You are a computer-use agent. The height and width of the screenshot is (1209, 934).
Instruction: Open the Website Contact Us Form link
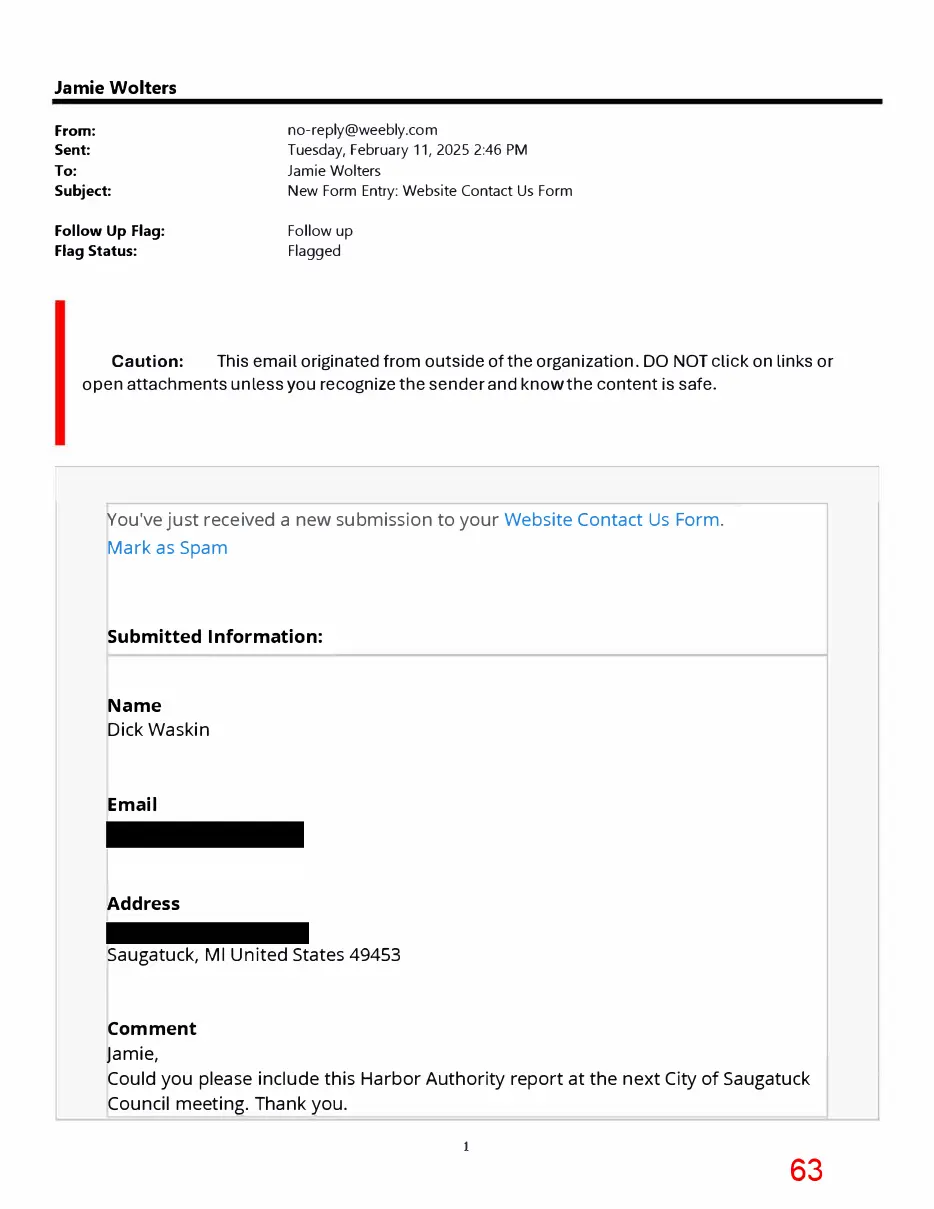coord(612,520)
